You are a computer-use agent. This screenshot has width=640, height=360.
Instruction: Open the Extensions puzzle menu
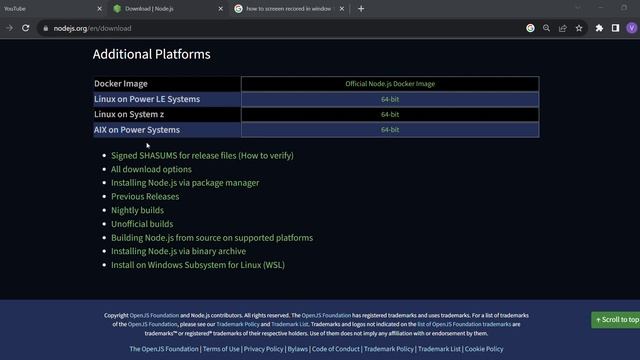(x=599, y=28)
